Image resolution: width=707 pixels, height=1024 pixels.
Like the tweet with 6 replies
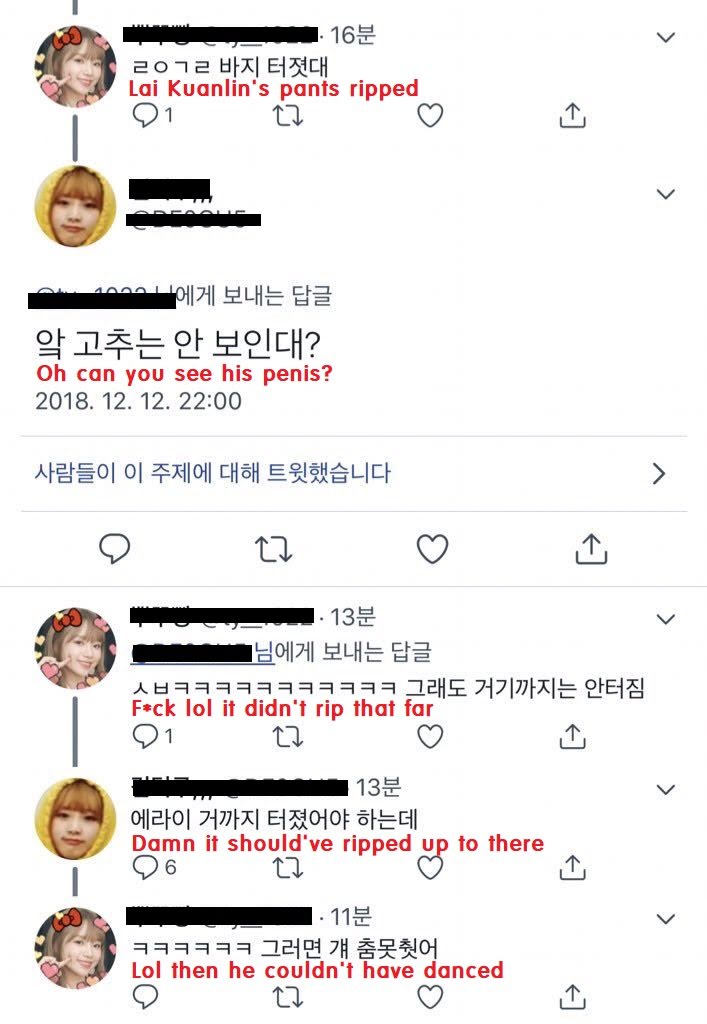click(x=430, y=867)
